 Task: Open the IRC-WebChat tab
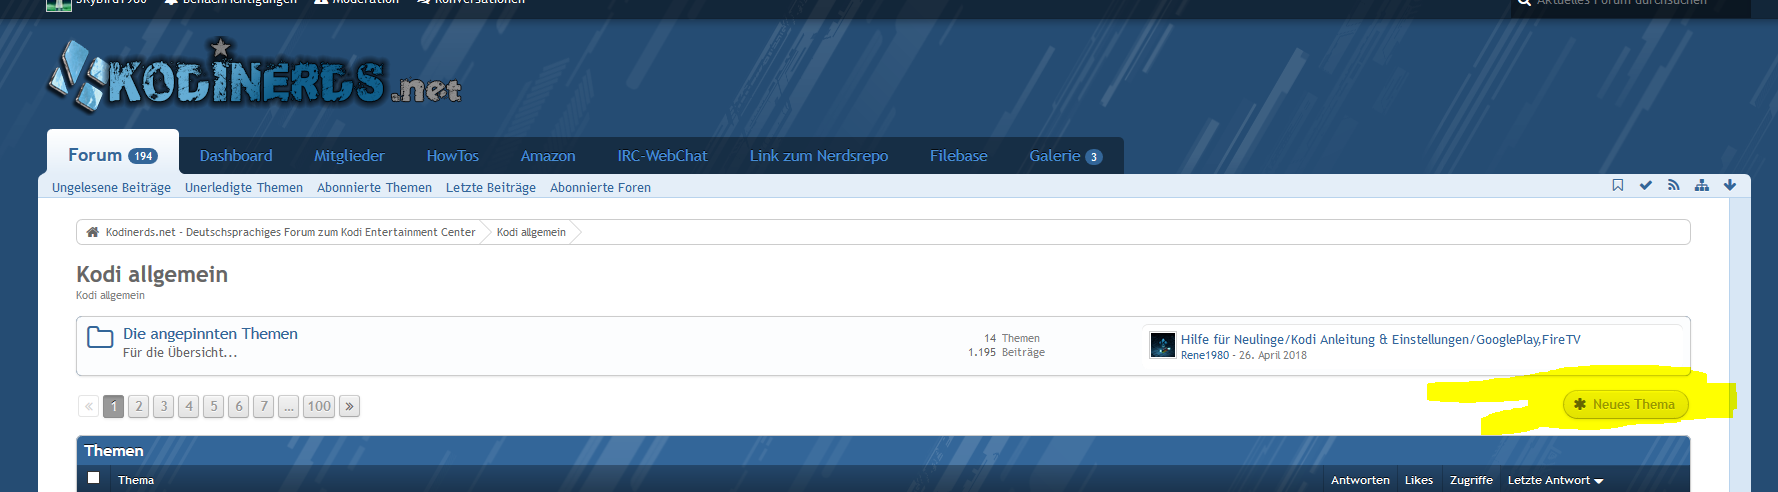point(662,156)
